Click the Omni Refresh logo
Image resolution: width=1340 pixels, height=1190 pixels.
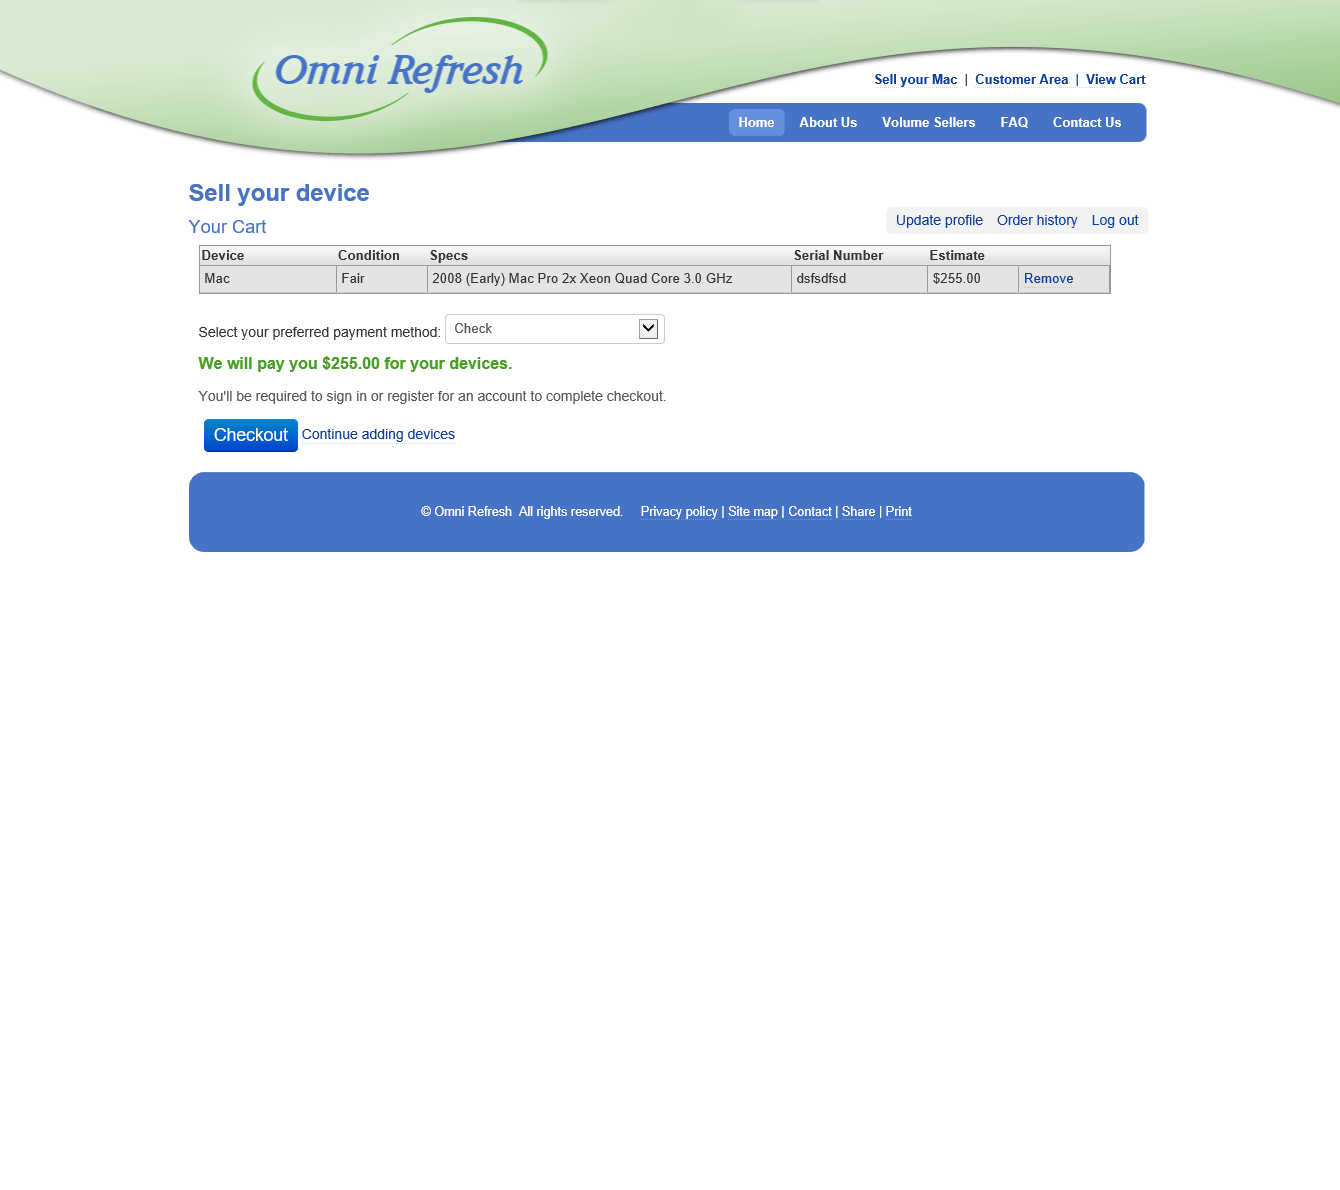tap(399, 70)
